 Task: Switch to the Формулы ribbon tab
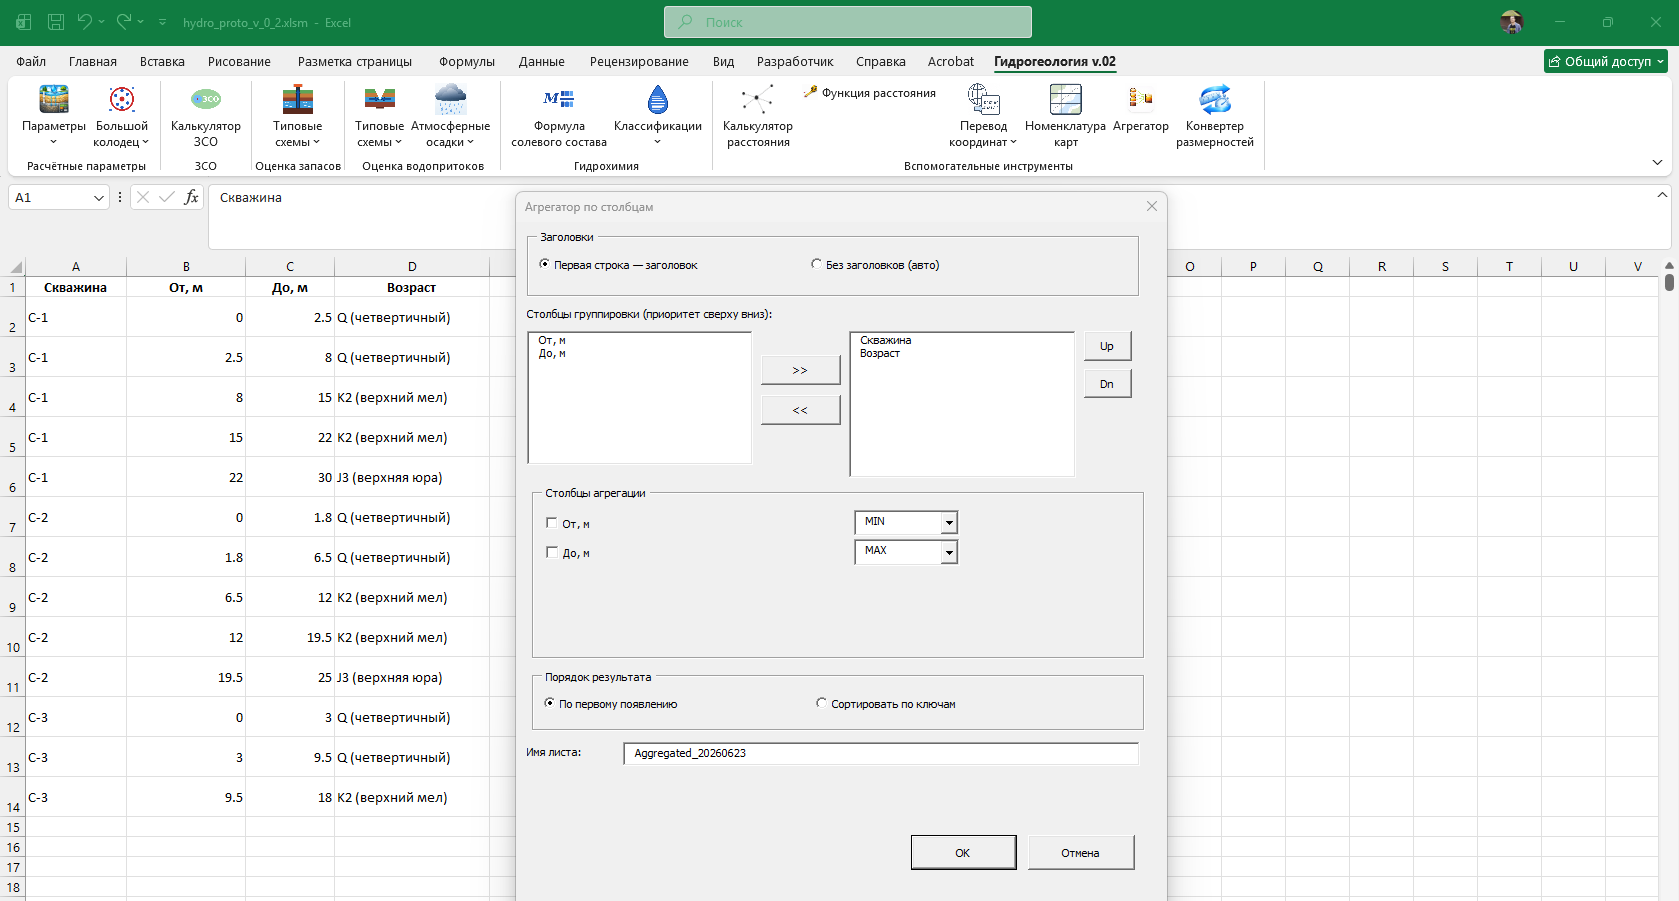pos(467,61)
